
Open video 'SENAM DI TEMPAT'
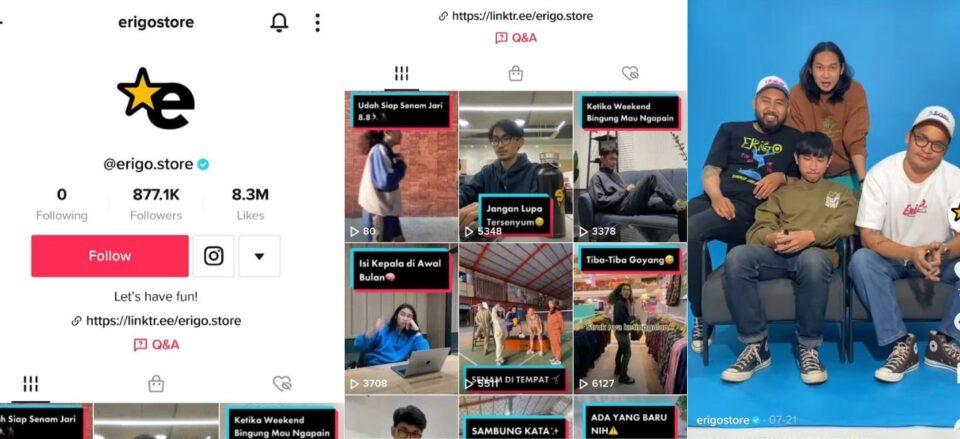[x=516, y=318]
